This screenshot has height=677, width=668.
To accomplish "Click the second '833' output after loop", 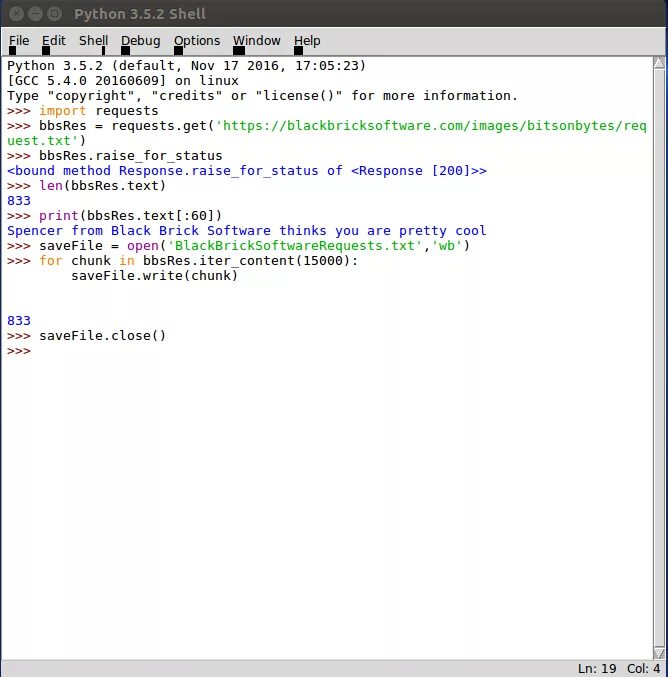I will click(19, 321).
